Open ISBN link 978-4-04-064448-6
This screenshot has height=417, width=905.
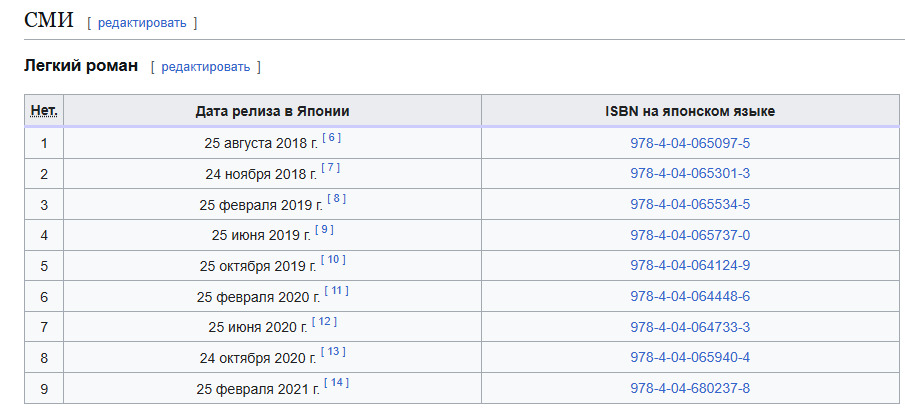point(690,296)
